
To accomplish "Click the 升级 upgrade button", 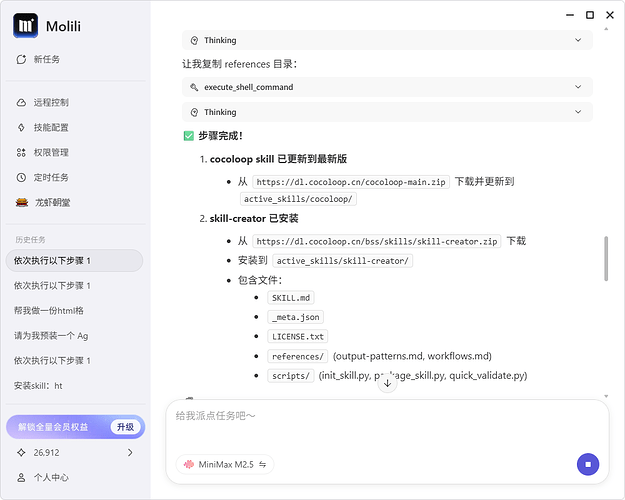I will tap(125, 427).
